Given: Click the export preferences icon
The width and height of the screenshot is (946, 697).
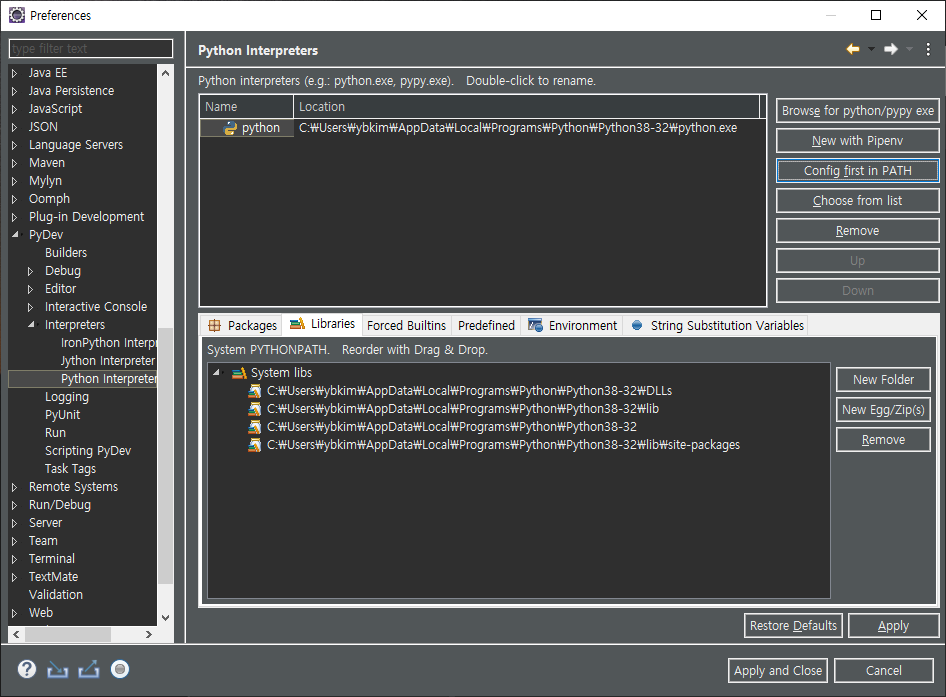Looking at the screenshot, I should click(89, 669).
